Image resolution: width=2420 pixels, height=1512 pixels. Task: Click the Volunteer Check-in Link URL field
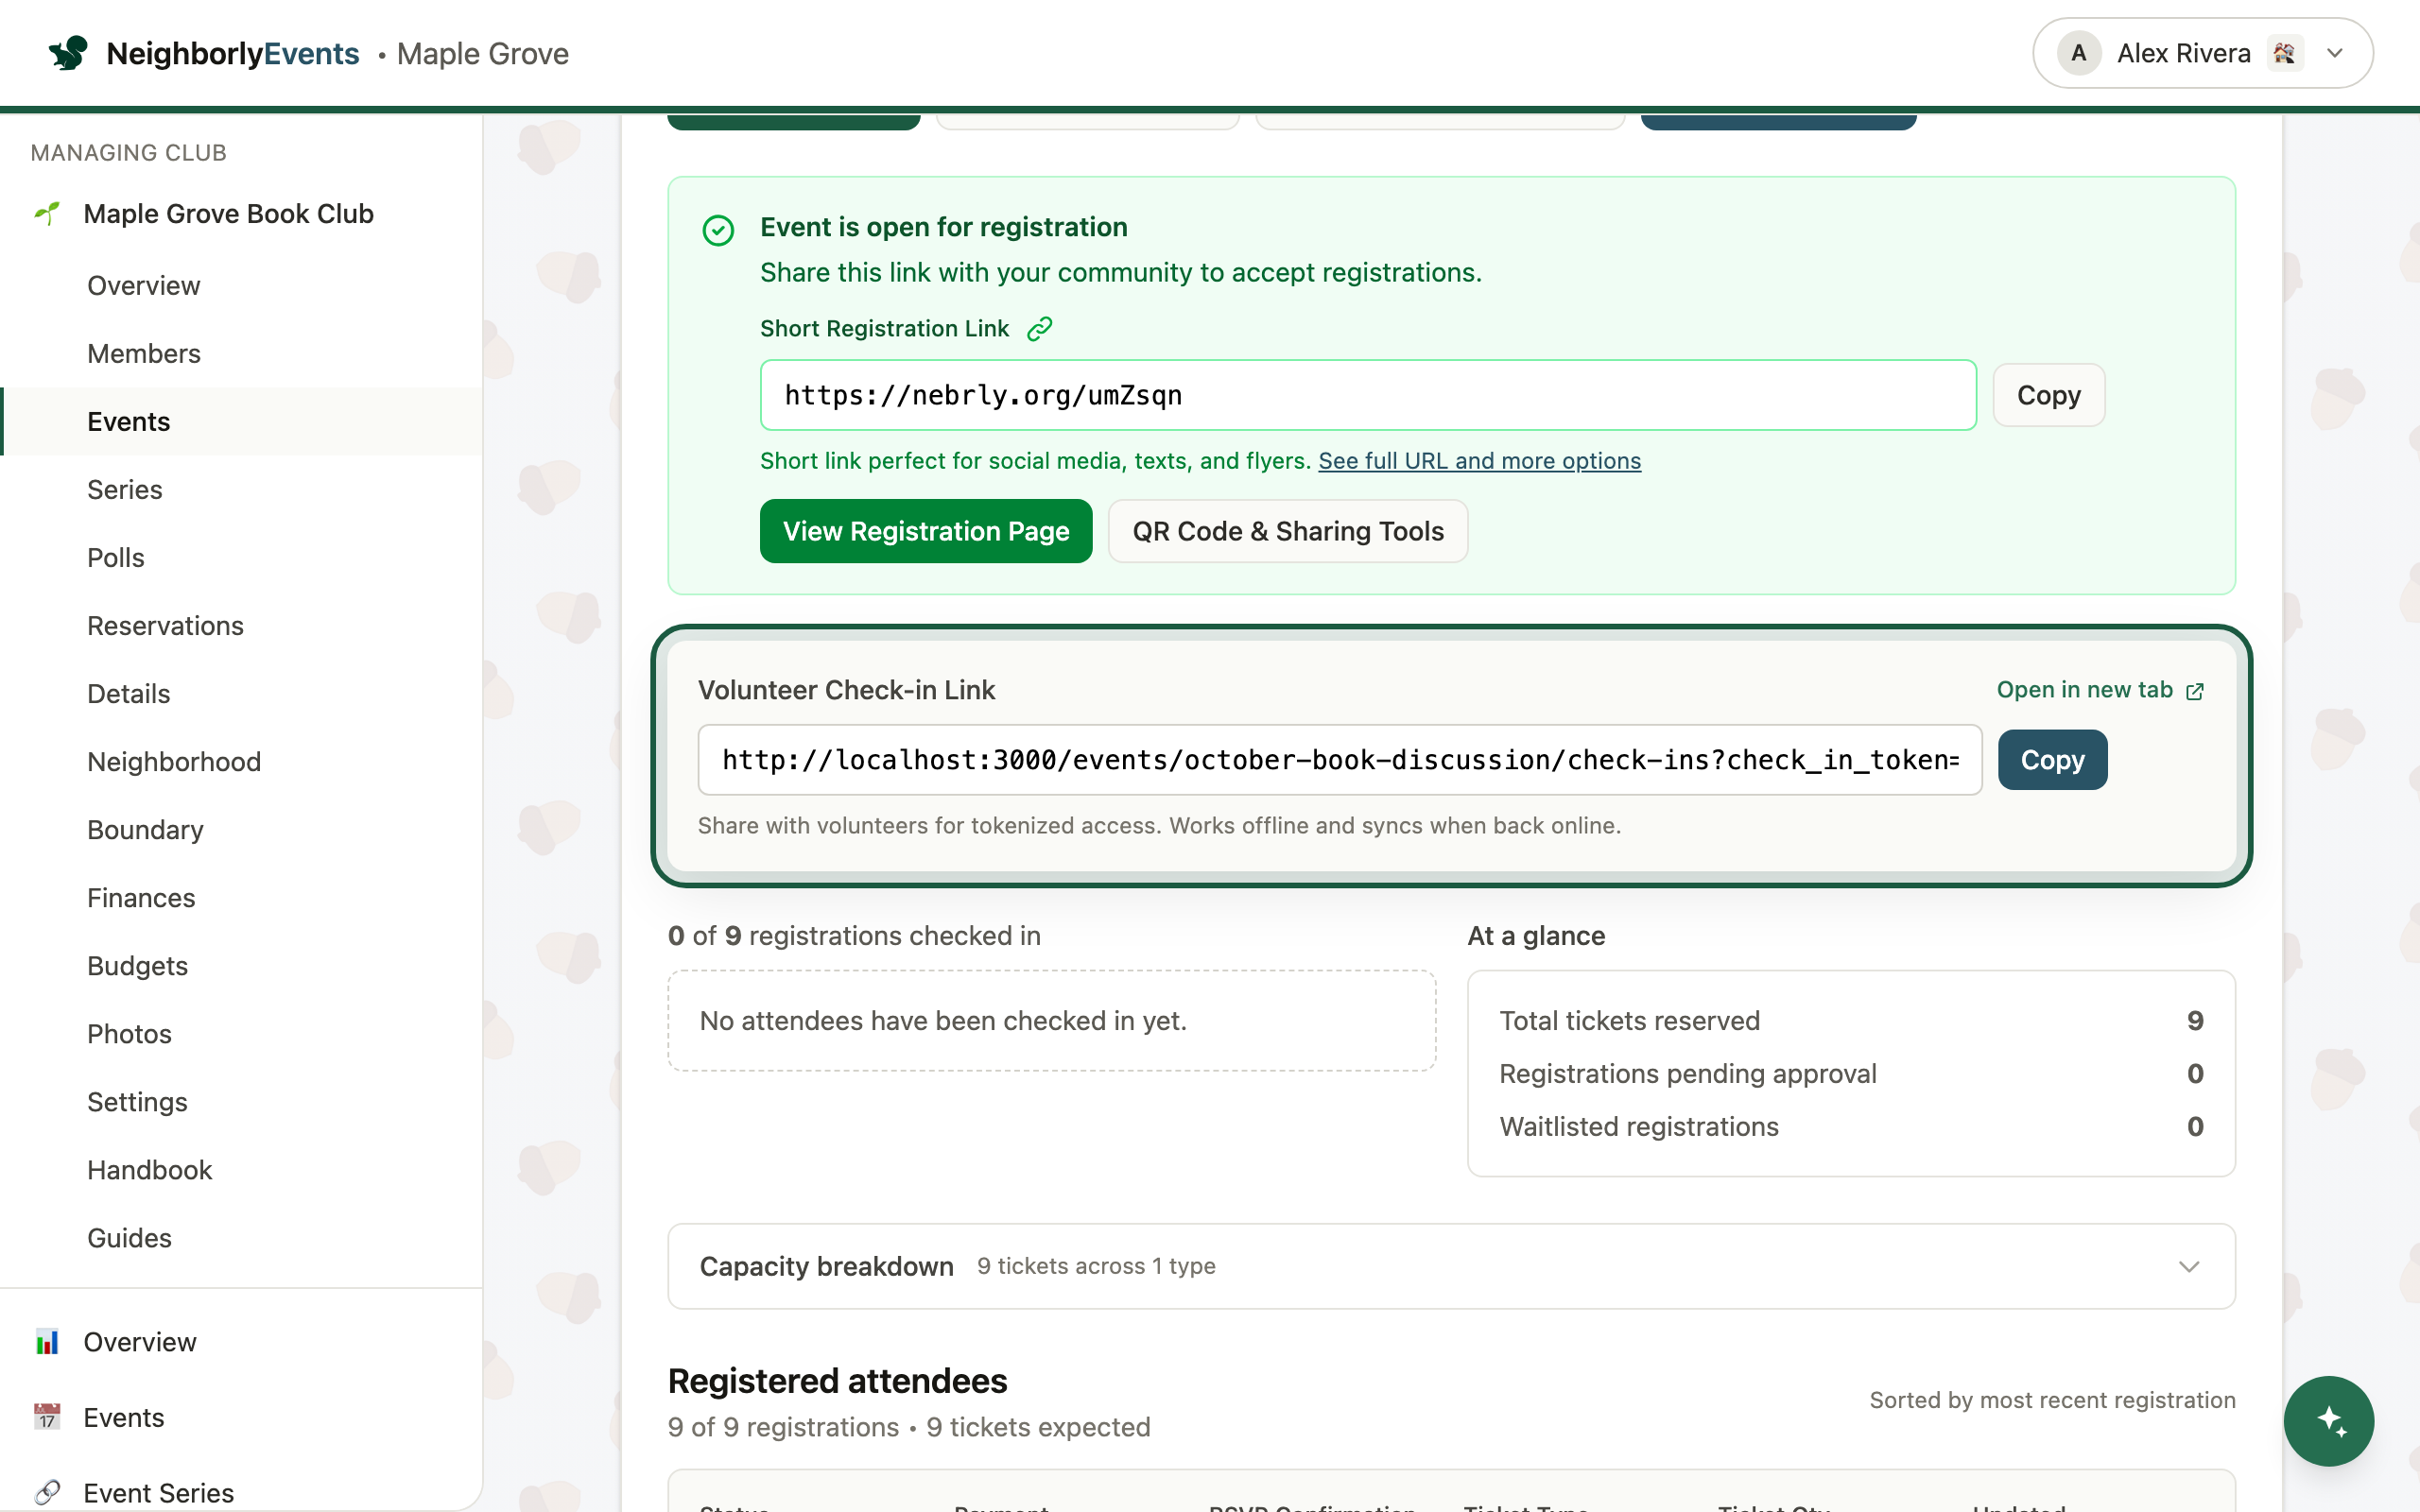click(x=1340, y=760)
